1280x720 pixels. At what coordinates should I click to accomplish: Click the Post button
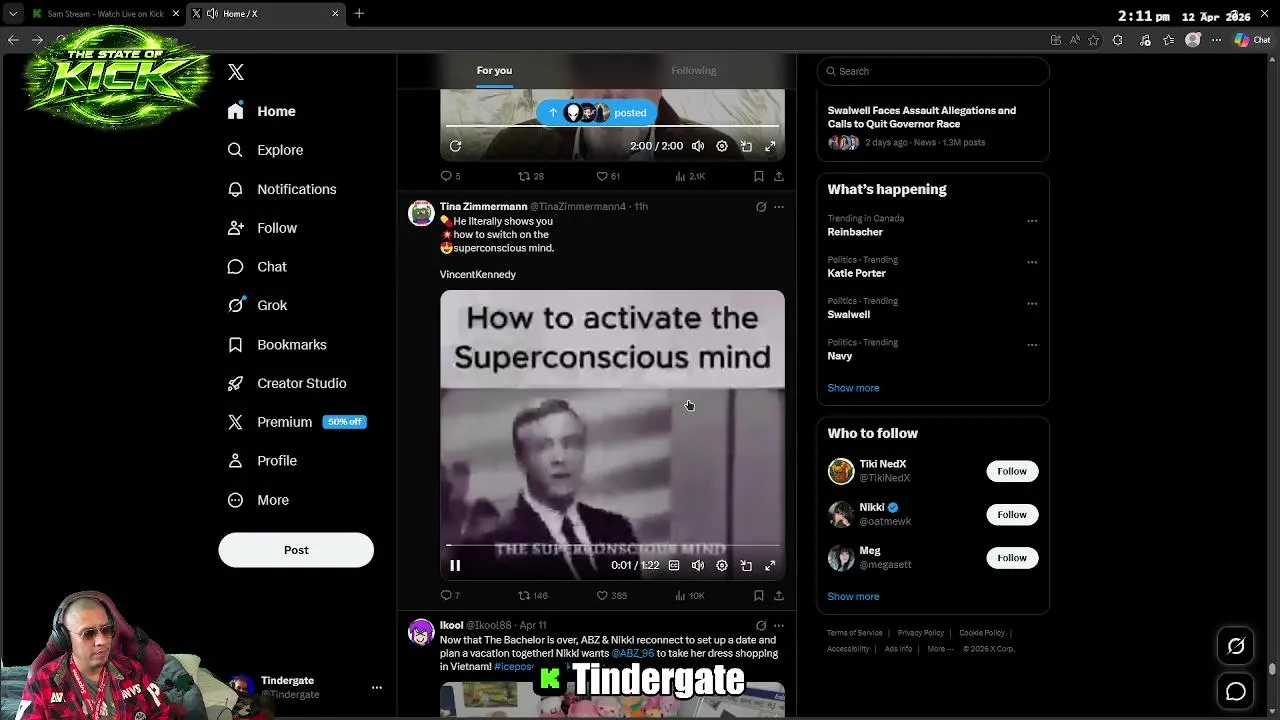coord(296,550)
